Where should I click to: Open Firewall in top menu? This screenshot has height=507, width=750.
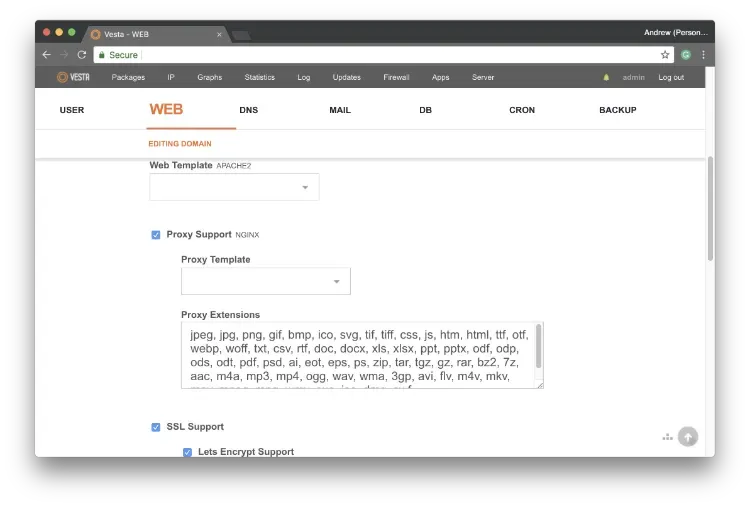tap(396, 77)
